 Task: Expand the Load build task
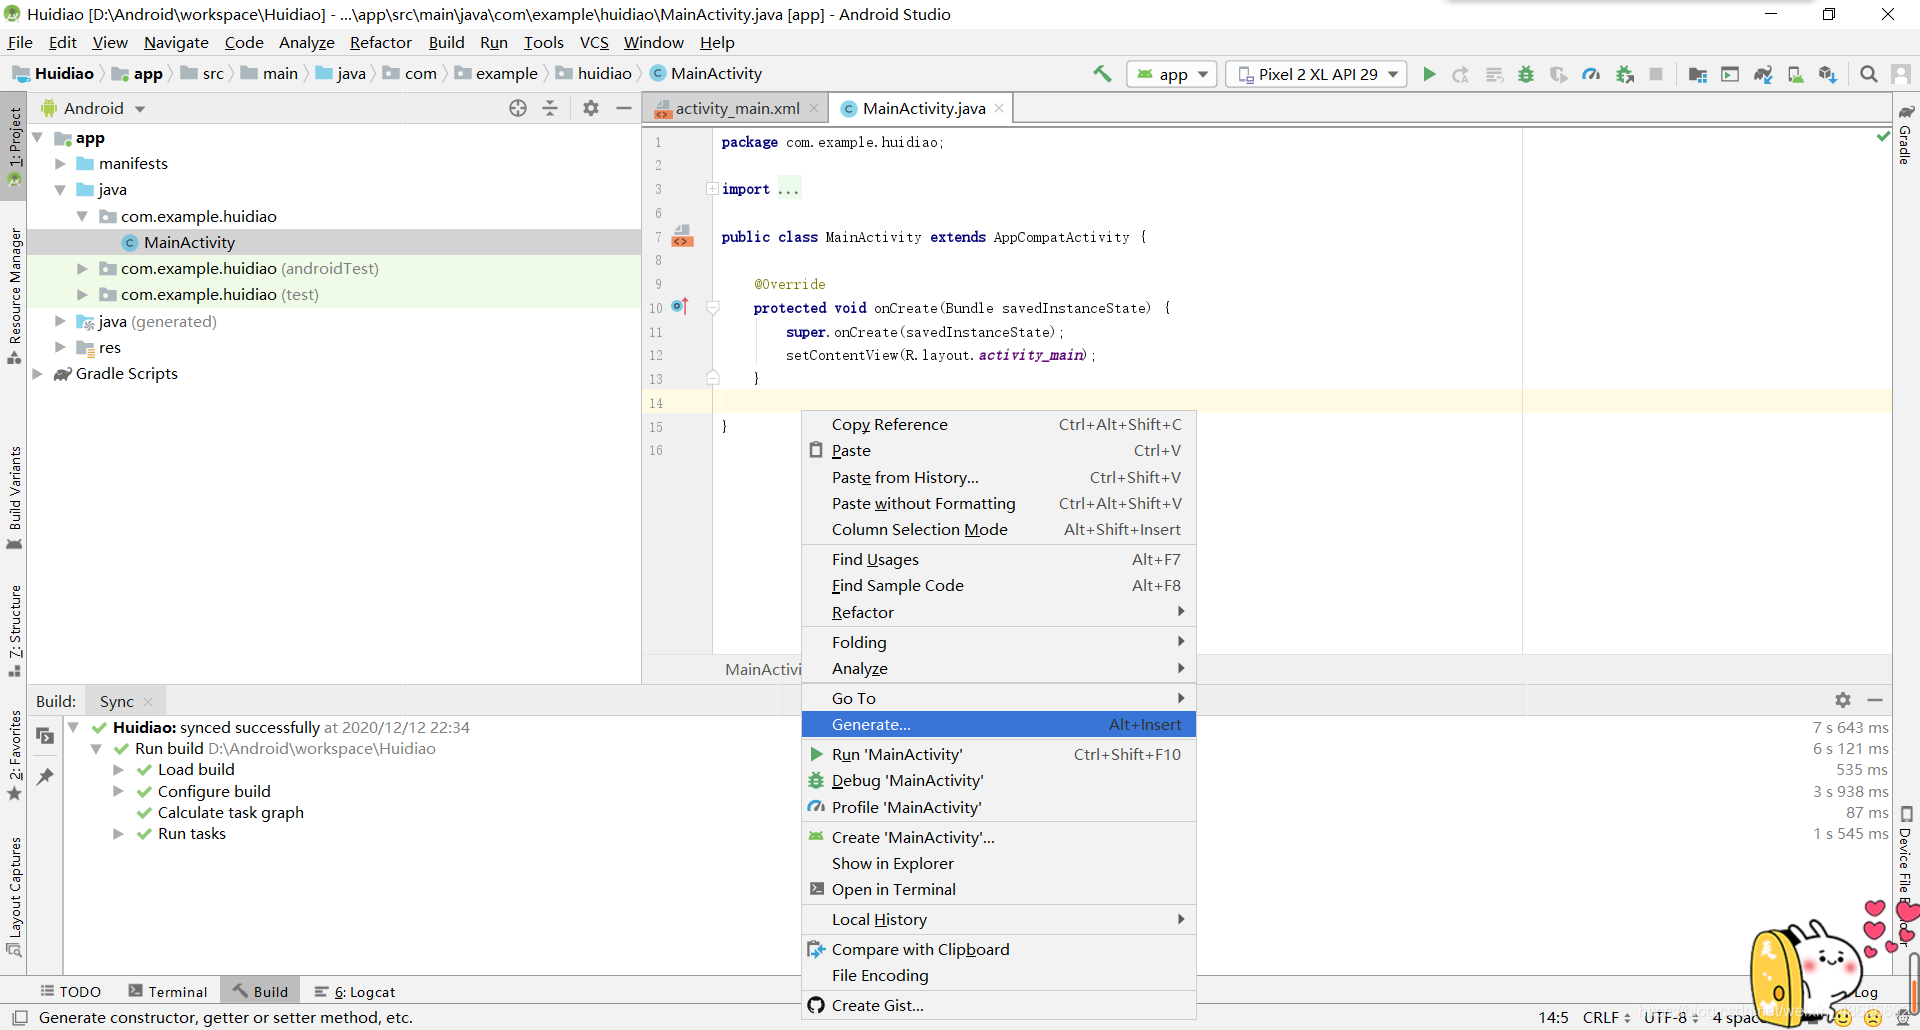(x=118, y=769)
